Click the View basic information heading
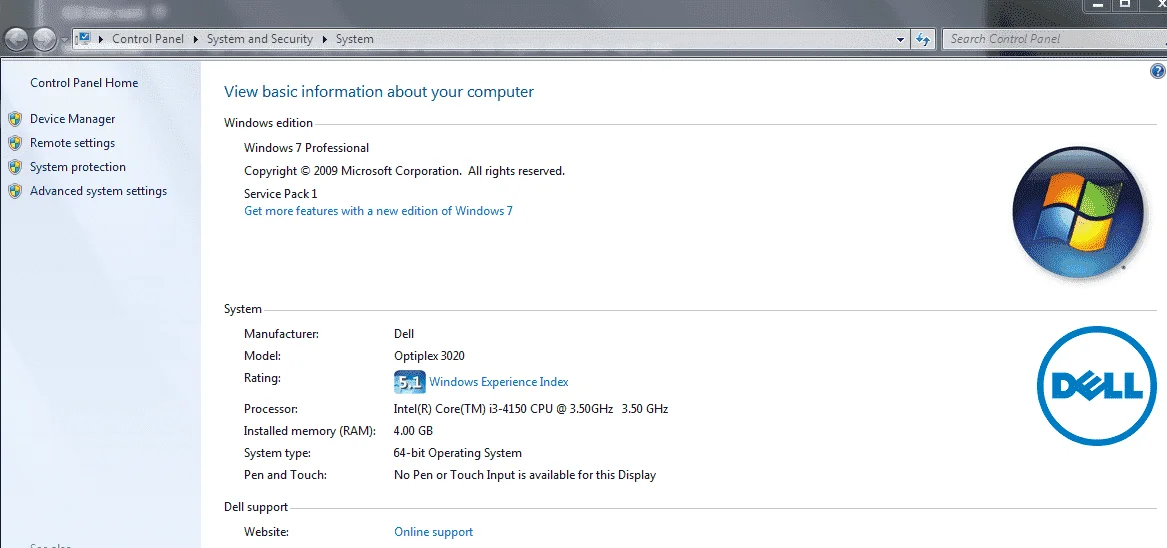Image resolution: width=1167 pixels, height=548 pixels. [379, 92]
